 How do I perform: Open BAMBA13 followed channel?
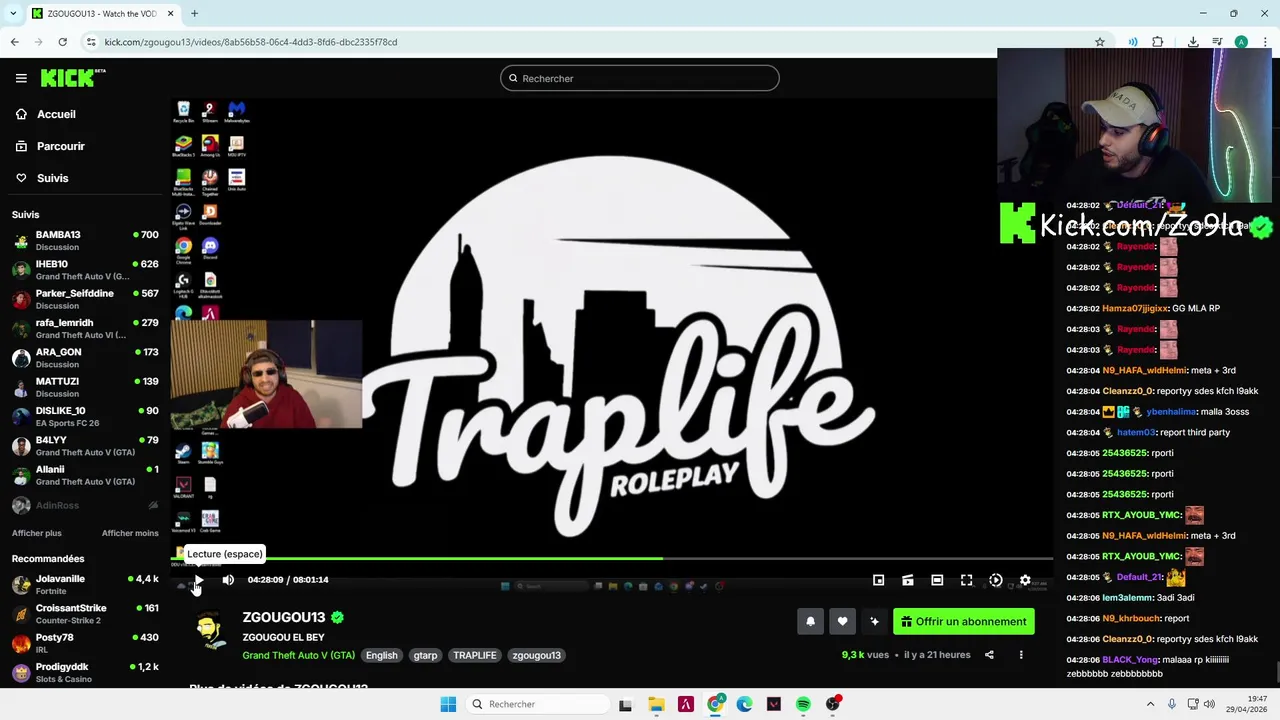coord(85,241)
